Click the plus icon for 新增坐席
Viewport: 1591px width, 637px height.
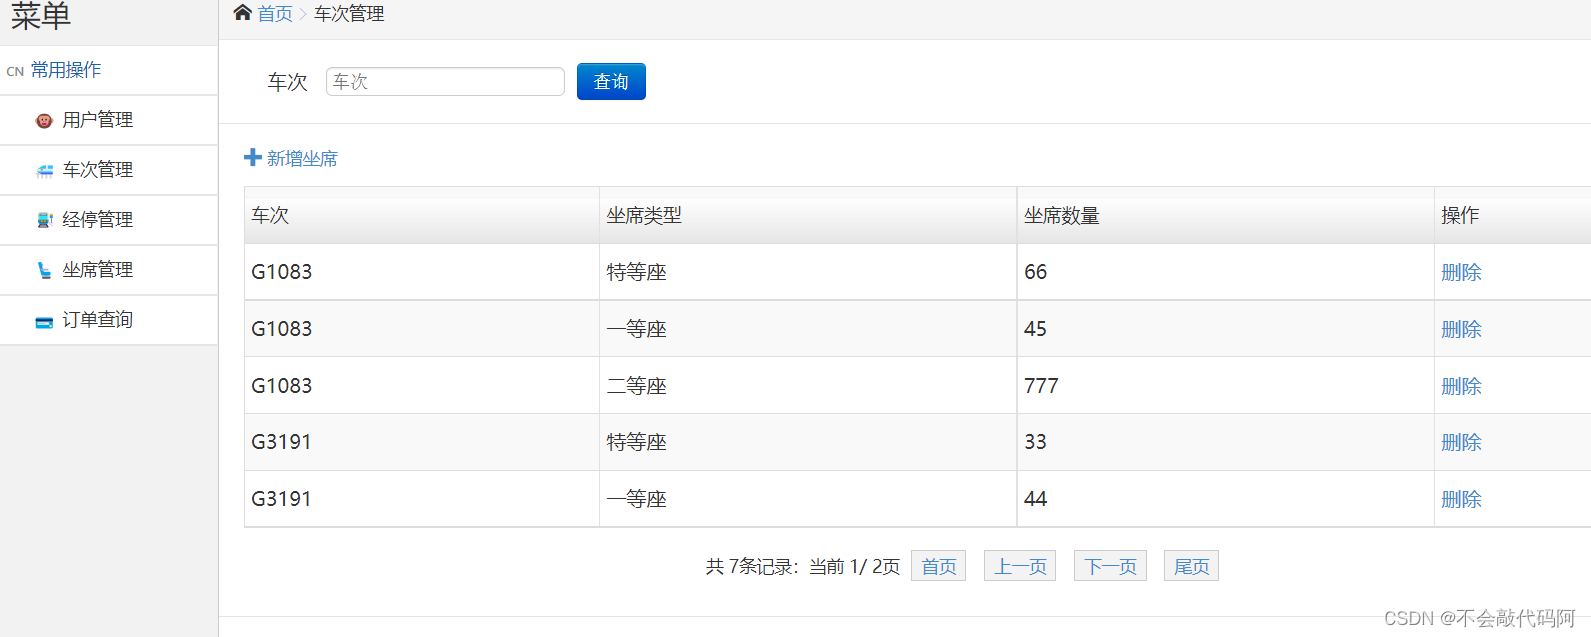[253, 157]
